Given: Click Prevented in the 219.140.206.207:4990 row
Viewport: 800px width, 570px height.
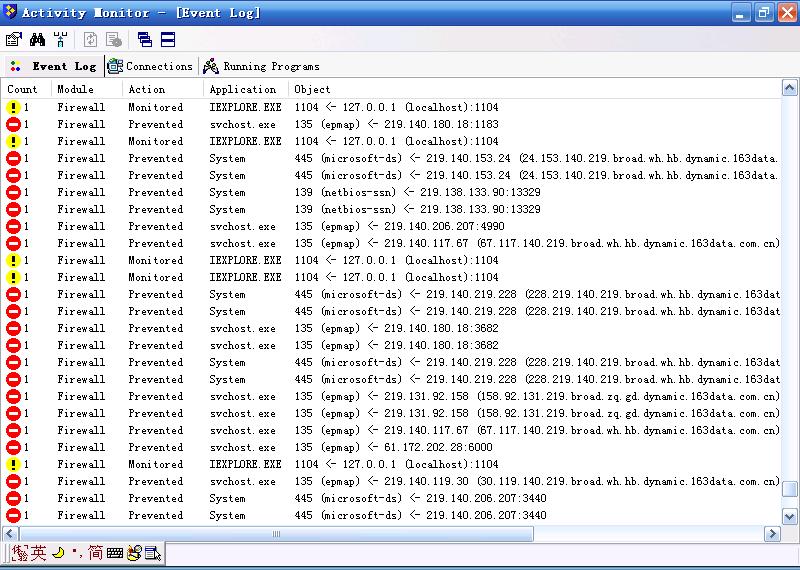Looking at the screenshot, I should pos(156,226).
